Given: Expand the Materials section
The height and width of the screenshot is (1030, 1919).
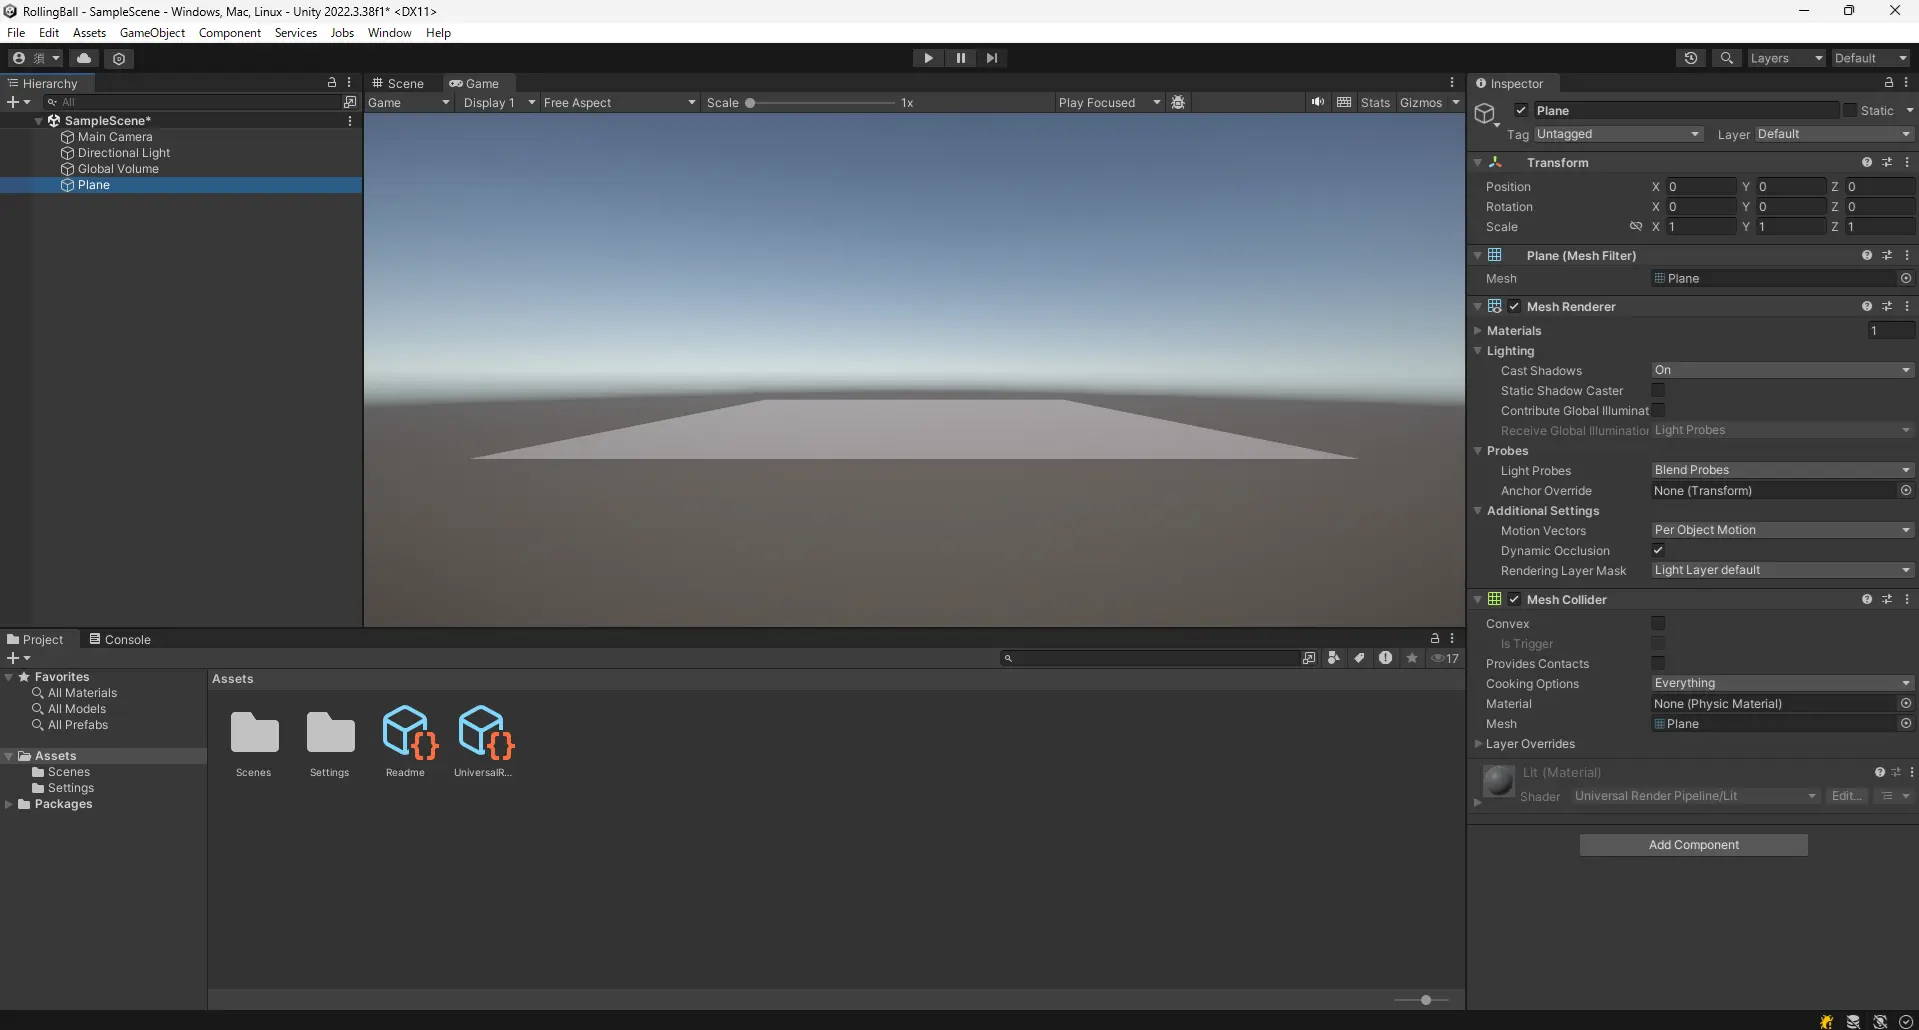Looking at the screenshot, I should click(x=1478, y=331).
